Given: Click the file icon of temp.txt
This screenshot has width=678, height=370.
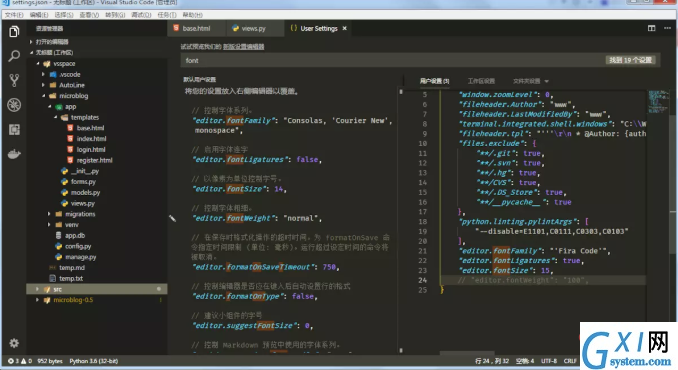Looking at the screenshot, I should (x=53, y=278).
